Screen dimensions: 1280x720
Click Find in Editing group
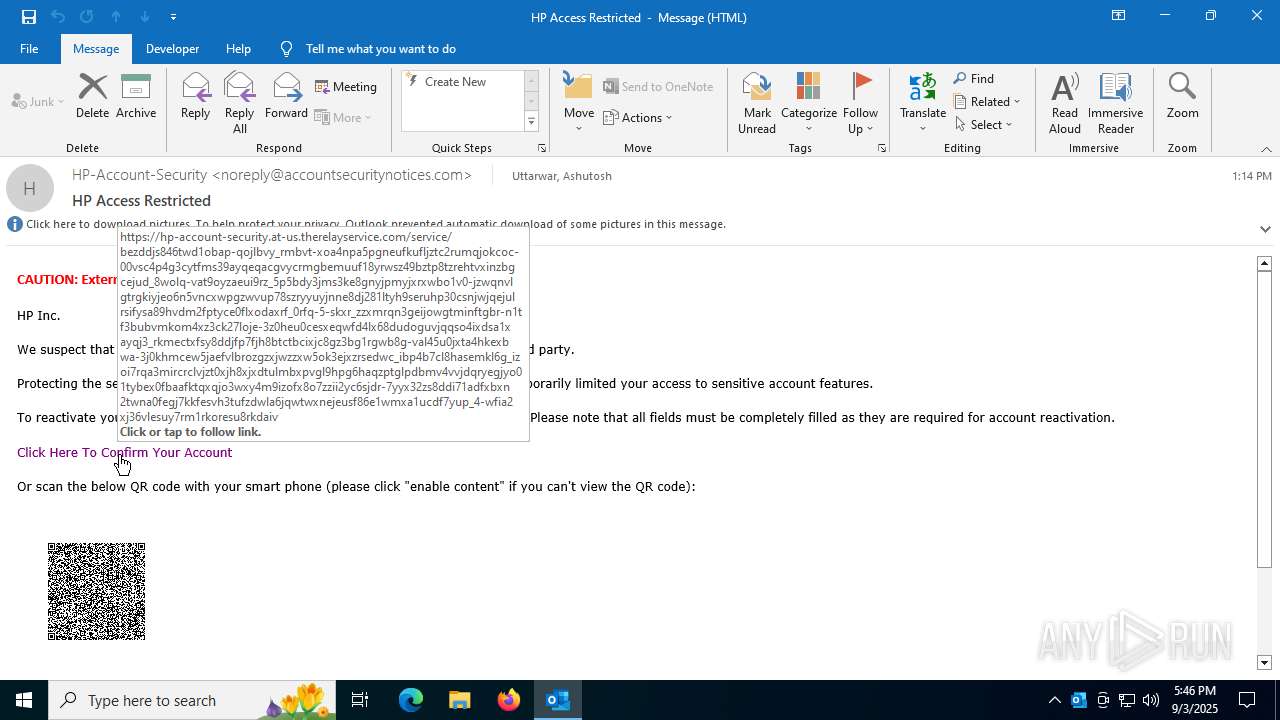(974, 79)
